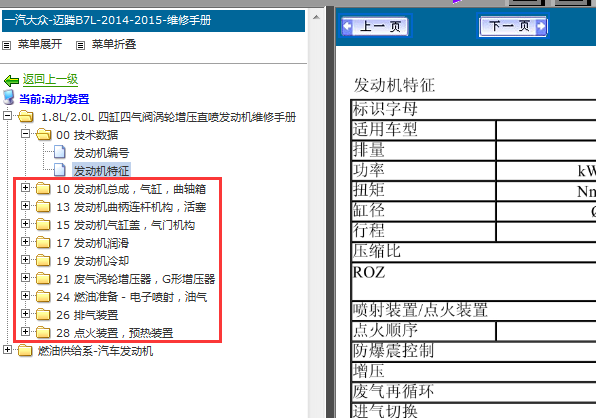Select 00 技术数据 label

pos(87,135)
